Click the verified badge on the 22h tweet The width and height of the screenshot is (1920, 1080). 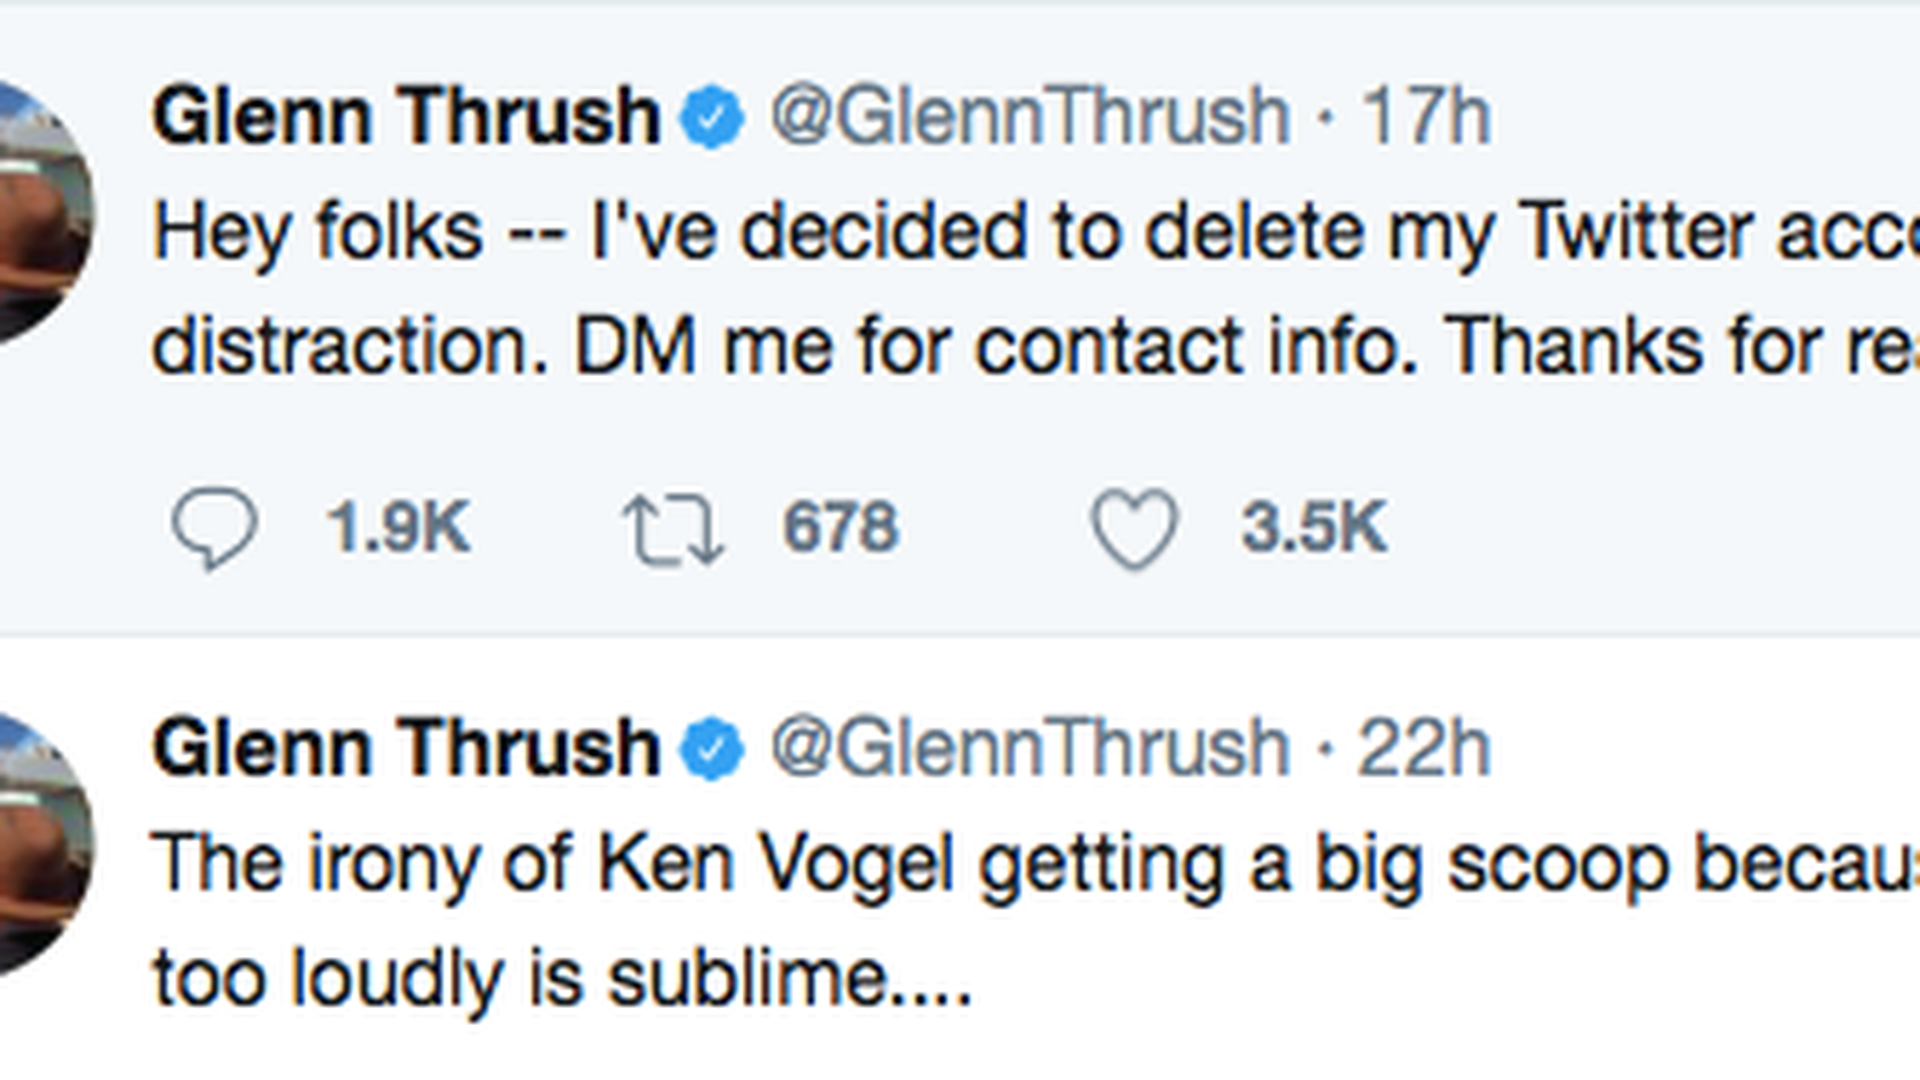pos(712,749)
